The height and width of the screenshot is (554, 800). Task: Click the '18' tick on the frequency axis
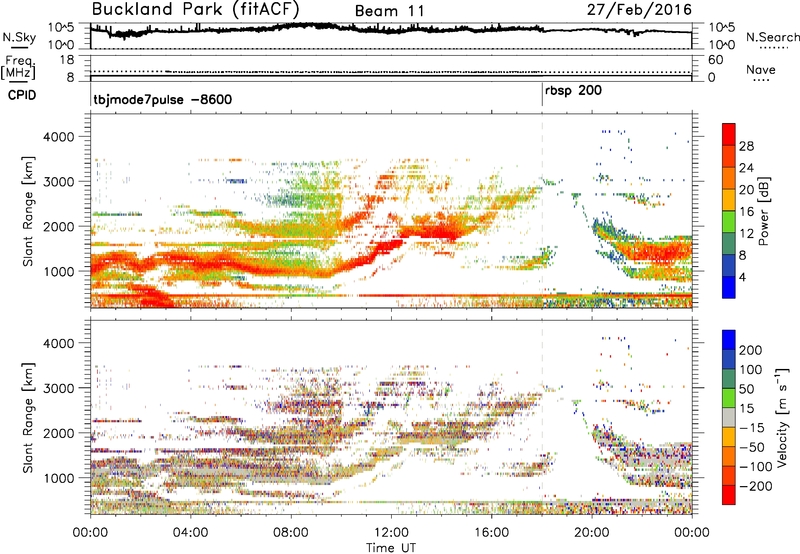[x=67, y=60]
